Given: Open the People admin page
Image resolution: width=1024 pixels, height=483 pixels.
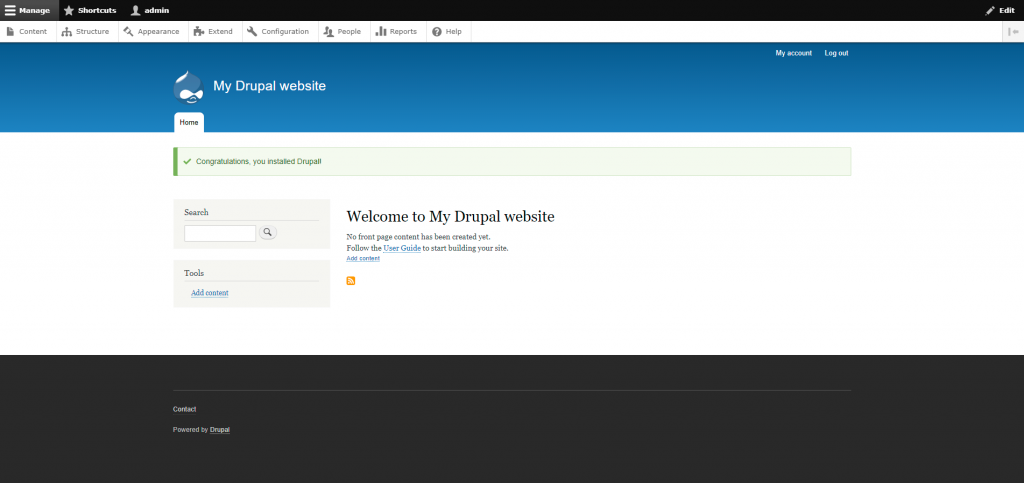Looking at the screenshot, I should pos(342,32).
